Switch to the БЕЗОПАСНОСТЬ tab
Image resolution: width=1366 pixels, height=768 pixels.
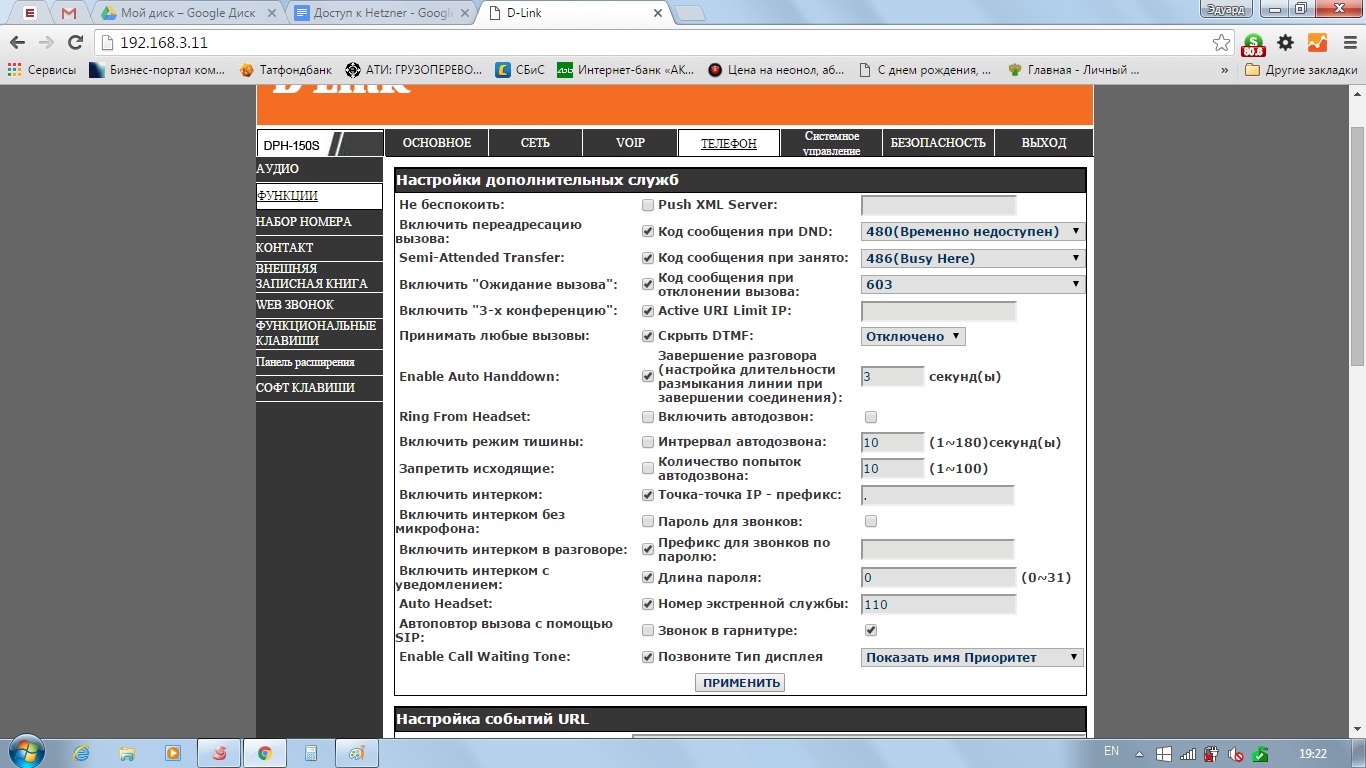(938, 143)
